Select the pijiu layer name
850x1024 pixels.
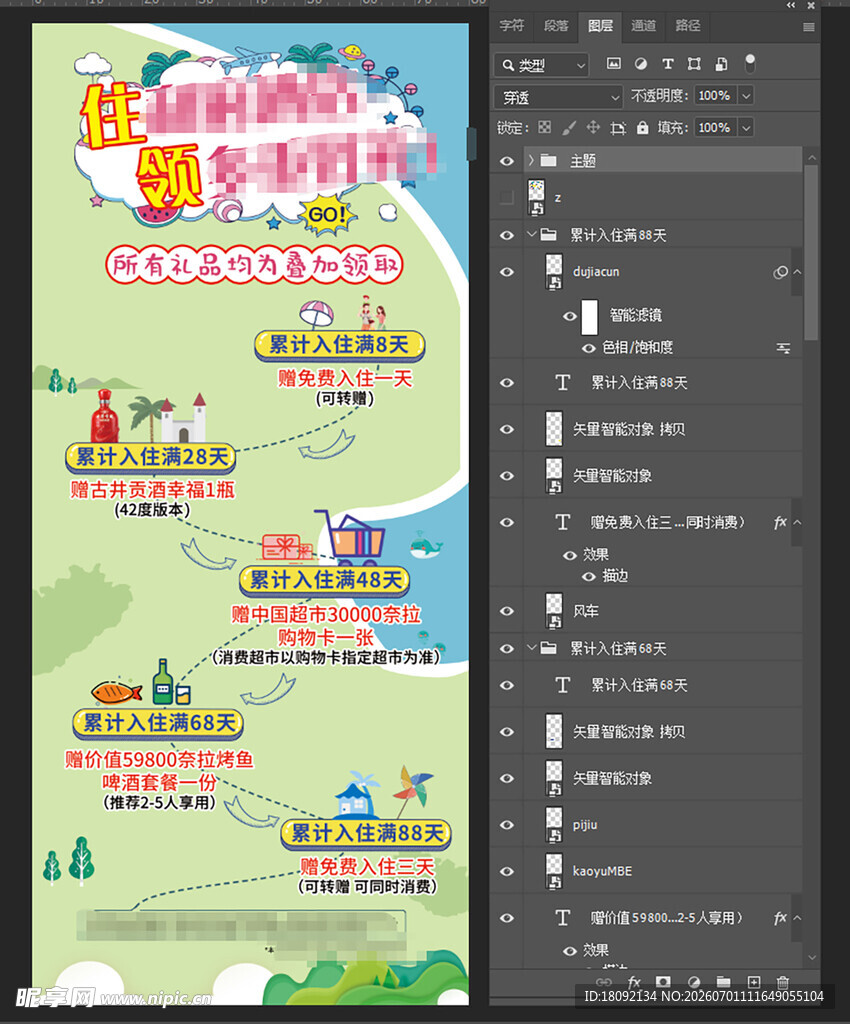click(x=585, y=825)
